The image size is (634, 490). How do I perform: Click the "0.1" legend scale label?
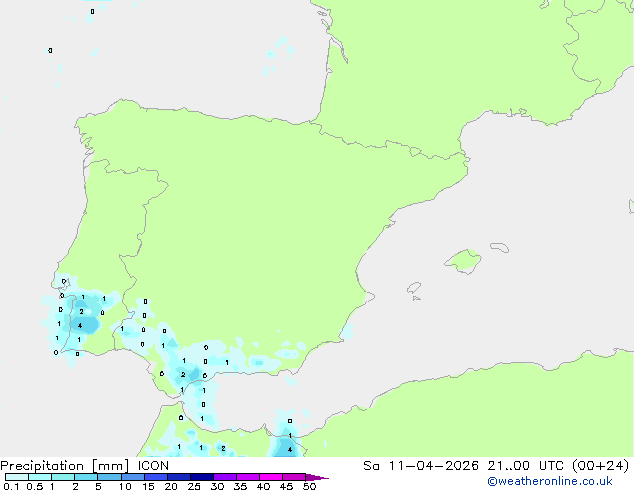click(11, 486)
